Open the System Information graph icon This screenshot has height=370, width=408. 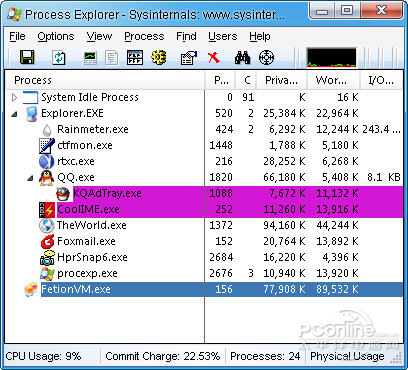(90, 58)
